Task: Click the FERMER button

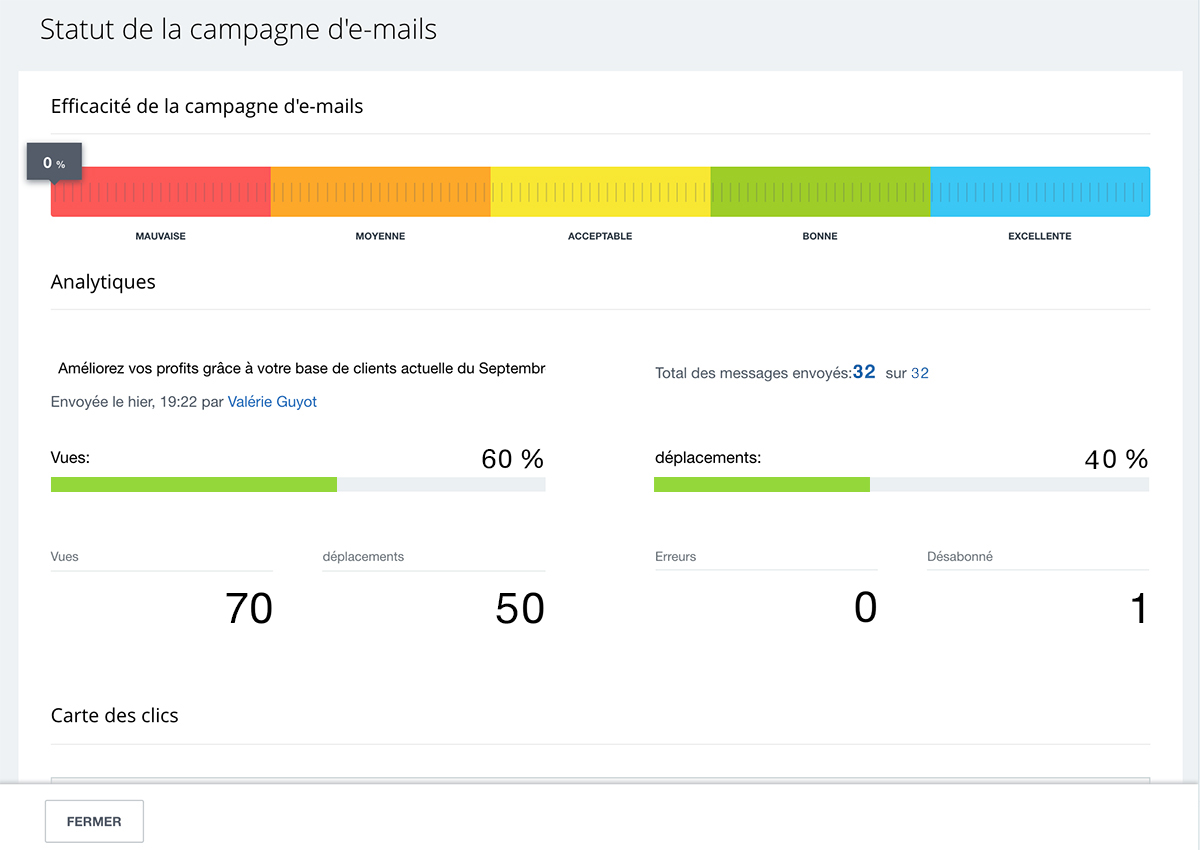Action: tap(94, 821)
